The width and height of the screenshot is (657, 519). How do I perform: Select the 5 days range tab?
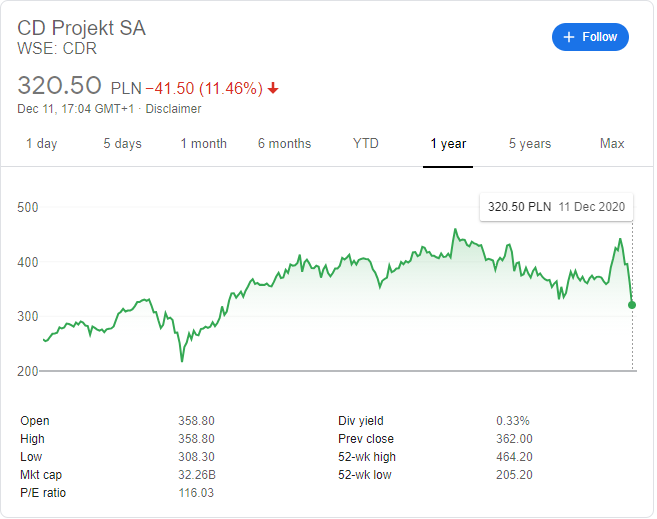[x=122, y=144]
